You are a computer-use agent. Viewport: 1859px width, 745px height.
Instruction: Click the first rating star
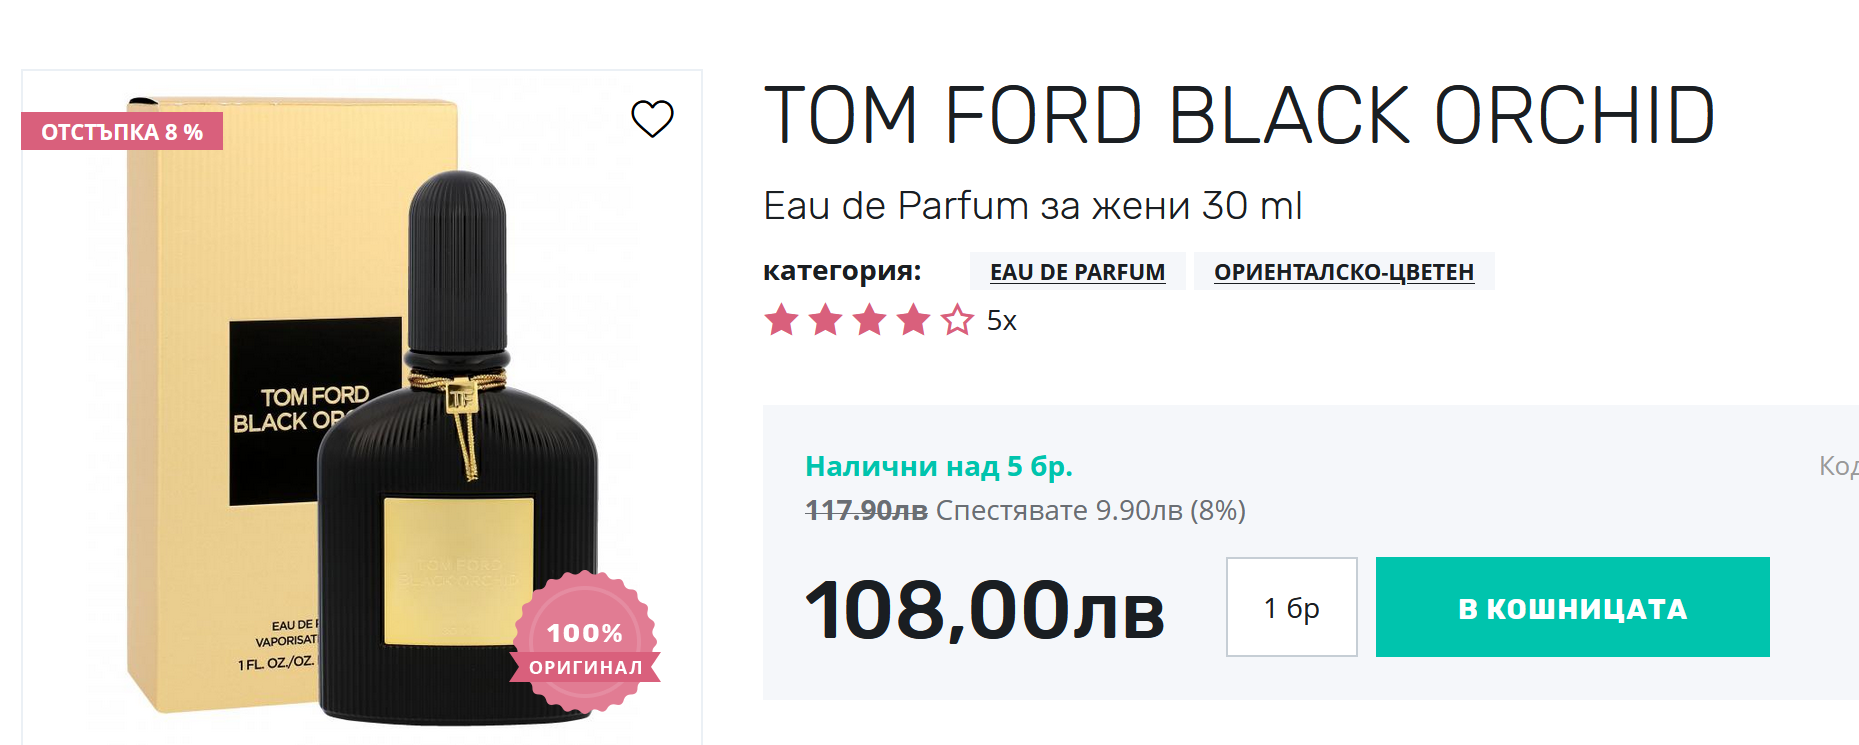point(781,321)
